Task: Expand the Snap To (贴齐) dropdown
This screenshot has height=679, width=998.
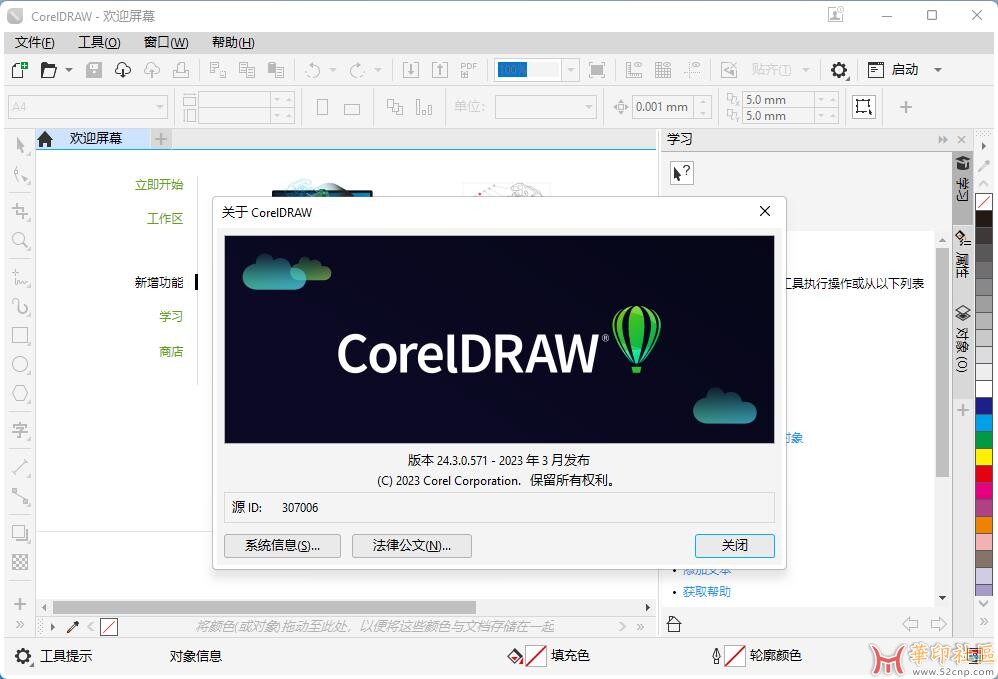Action: click(x=806, y=70)
